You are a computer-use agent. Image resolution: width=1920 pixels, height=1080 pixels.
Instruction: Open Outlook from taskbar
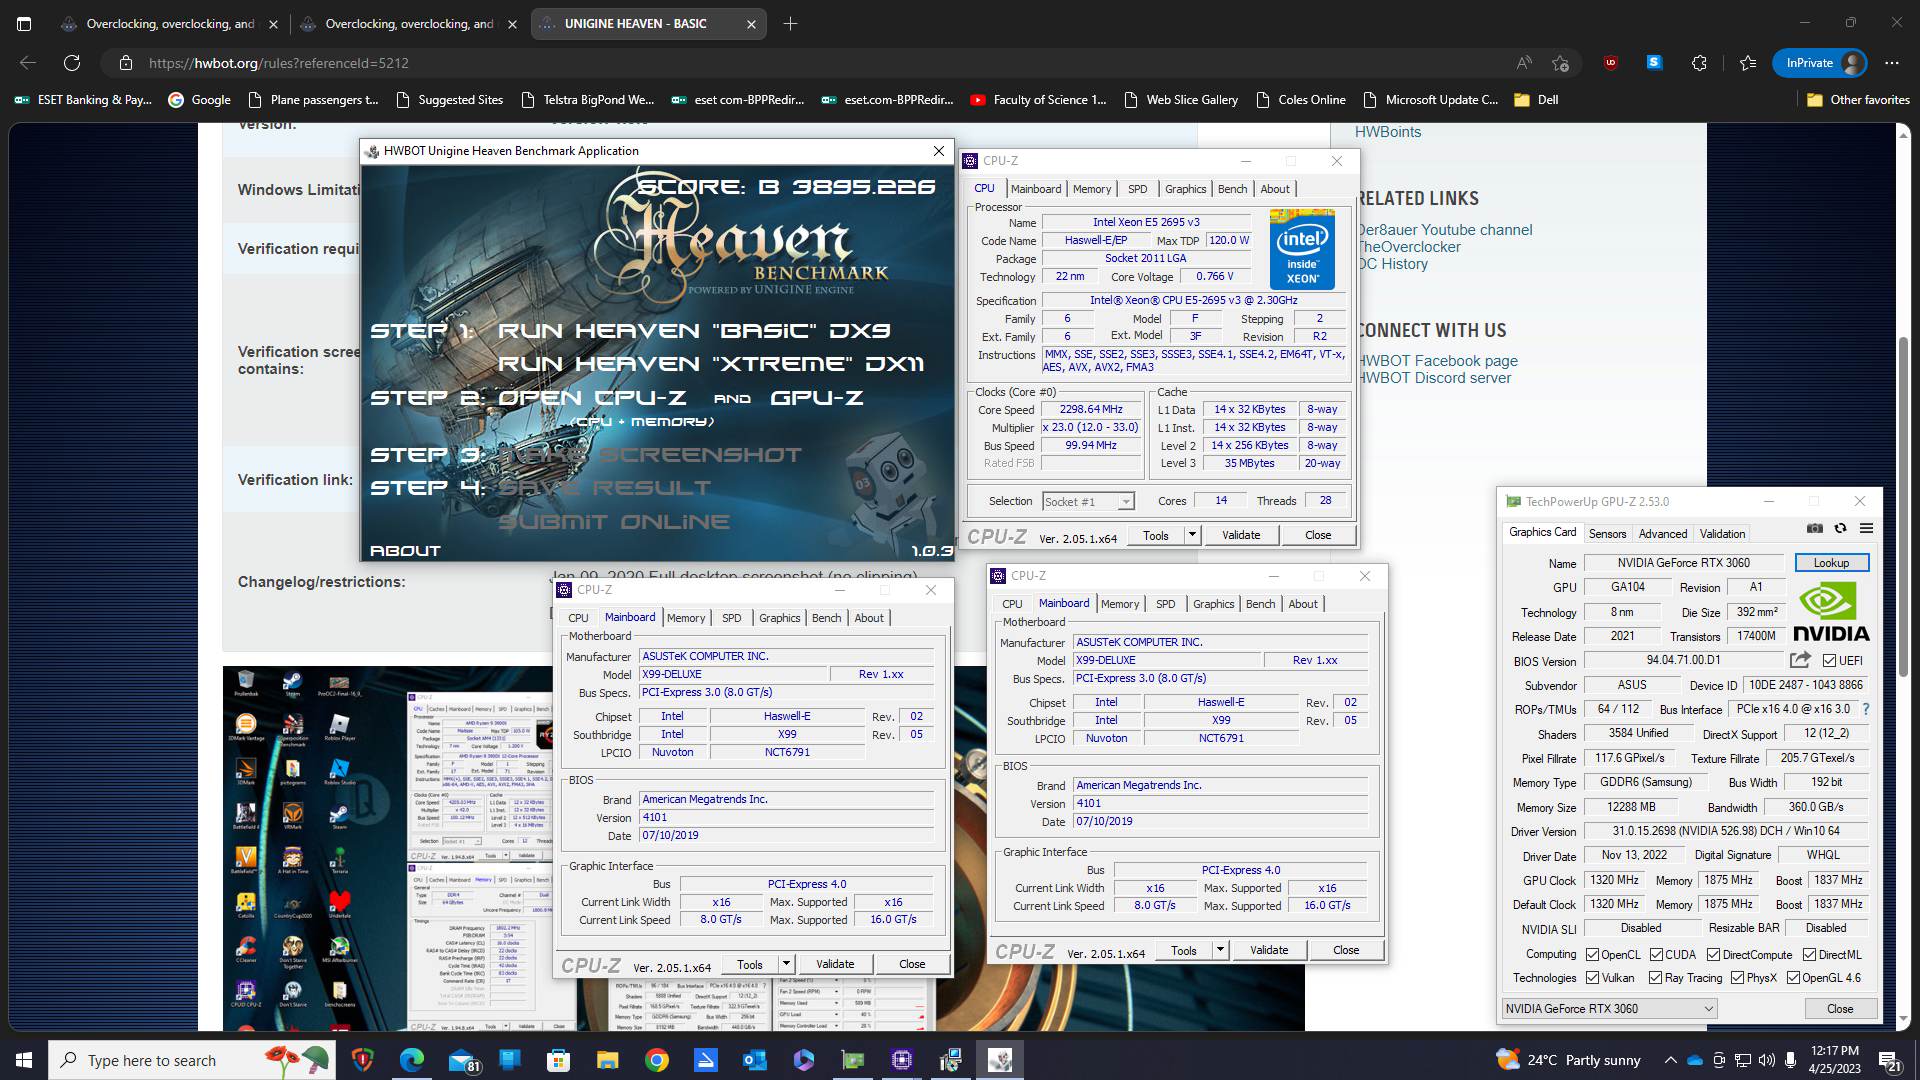[755, 1060]
